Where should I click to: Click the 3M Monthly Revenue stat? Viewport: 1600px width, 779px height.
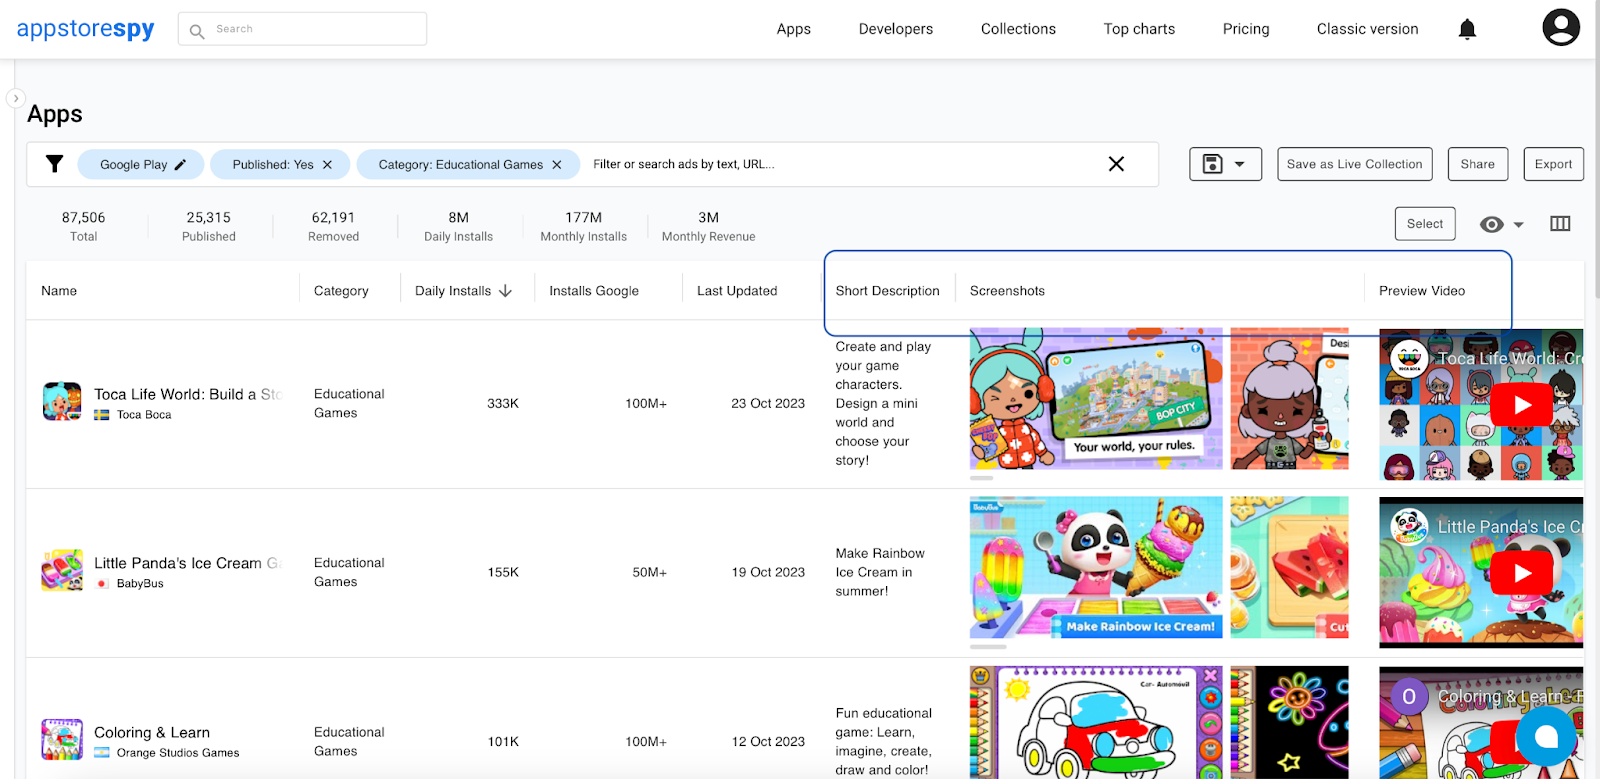pyautogui.click(x=708, y=226)
